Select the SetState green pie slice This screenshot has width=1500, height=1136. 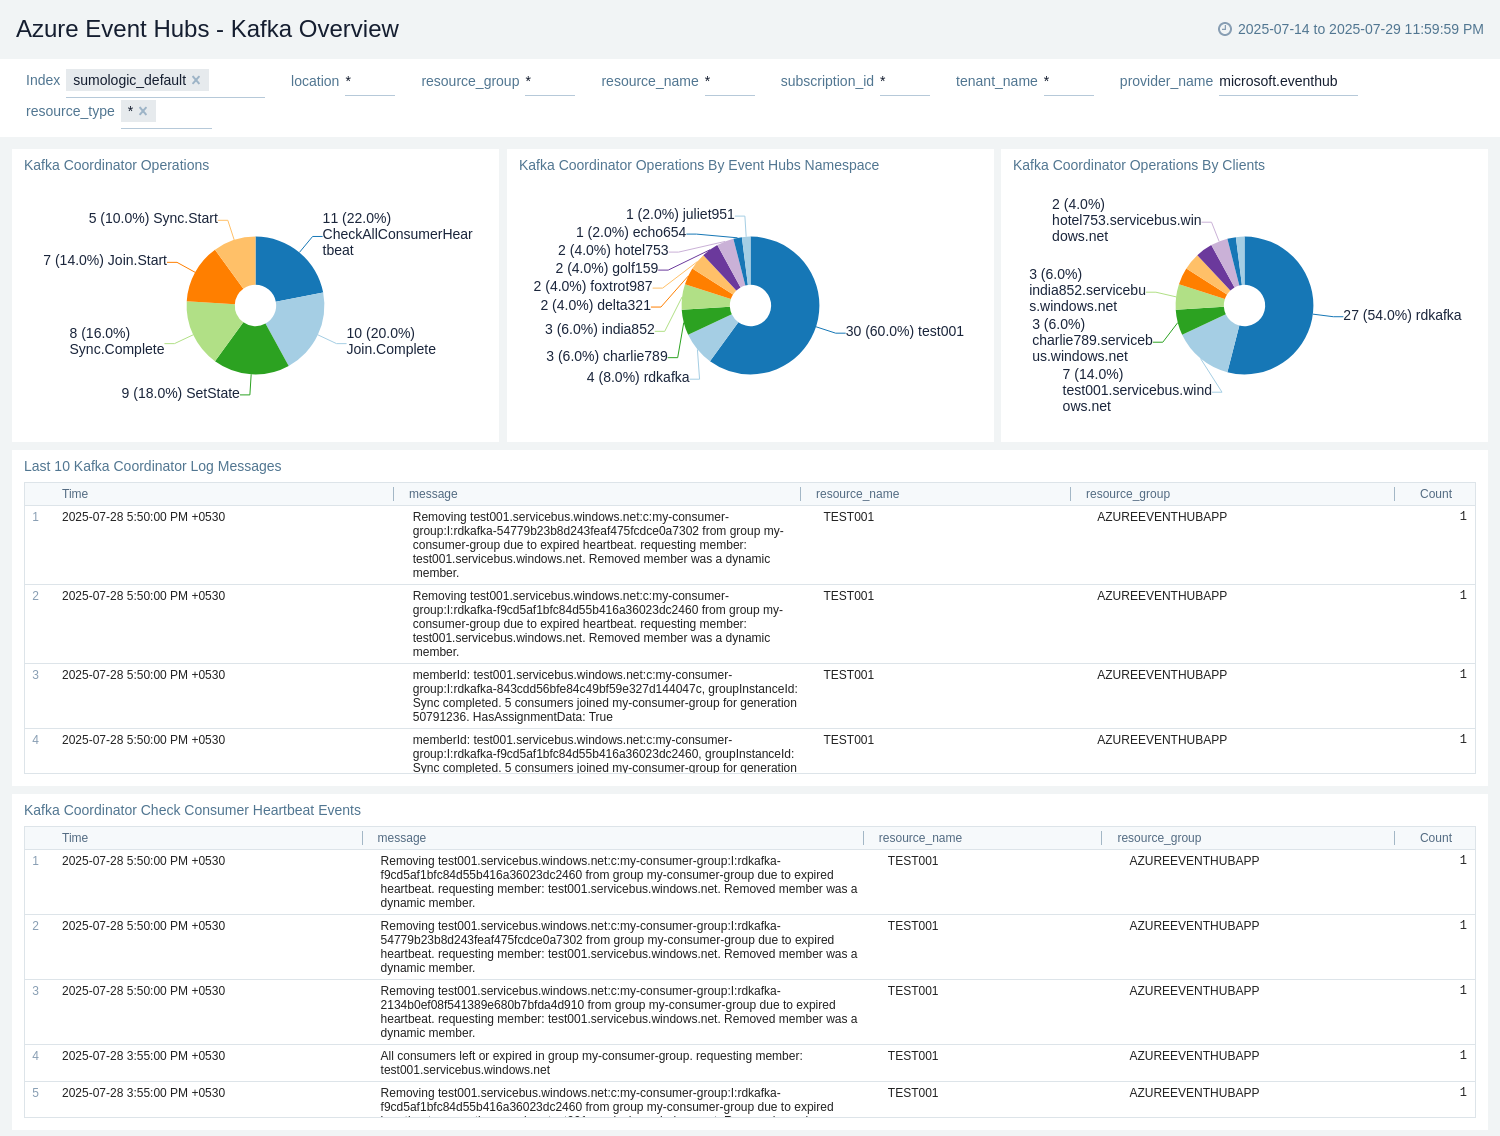point(252,351)
